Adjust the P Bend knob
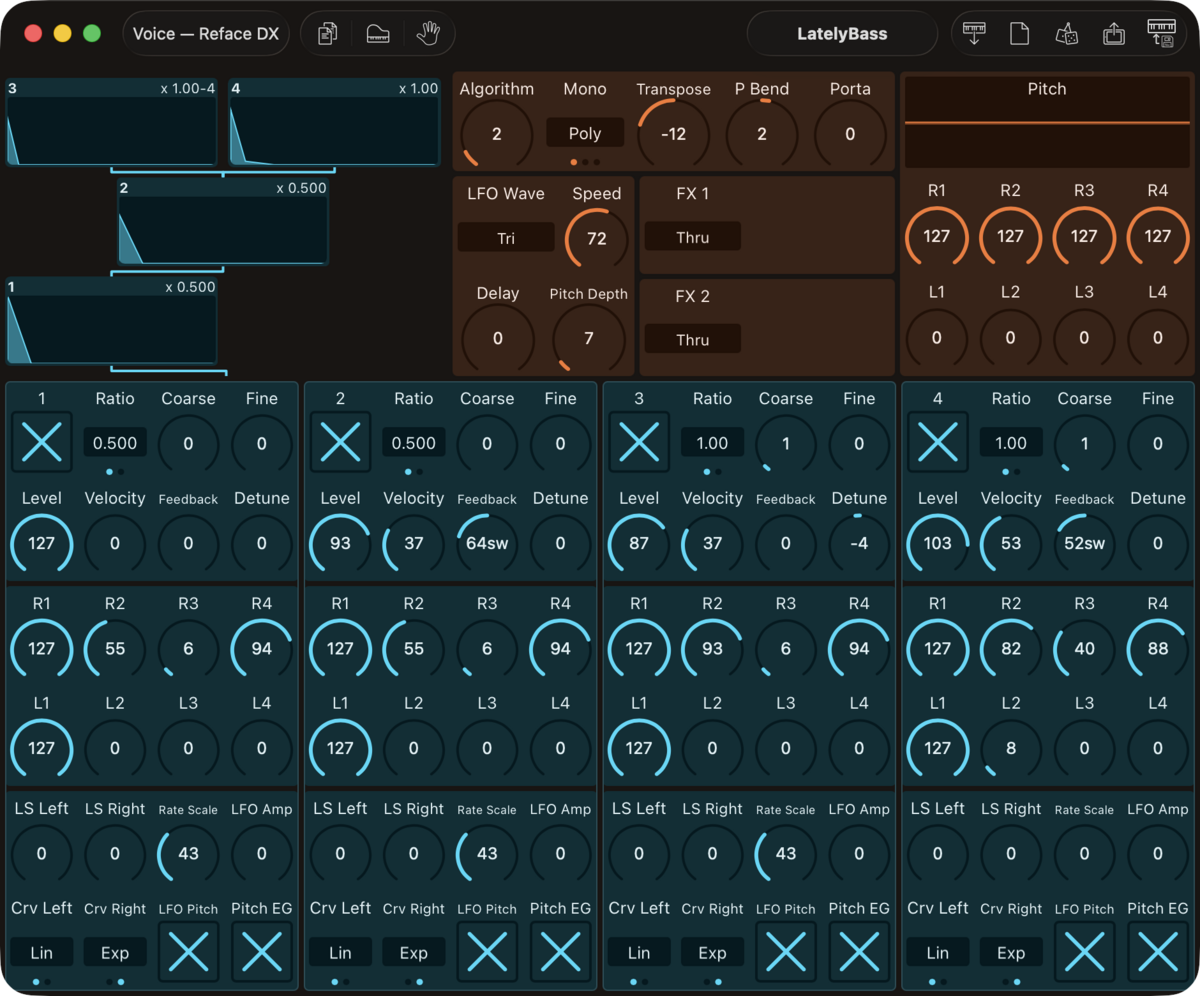 [762, 134]
